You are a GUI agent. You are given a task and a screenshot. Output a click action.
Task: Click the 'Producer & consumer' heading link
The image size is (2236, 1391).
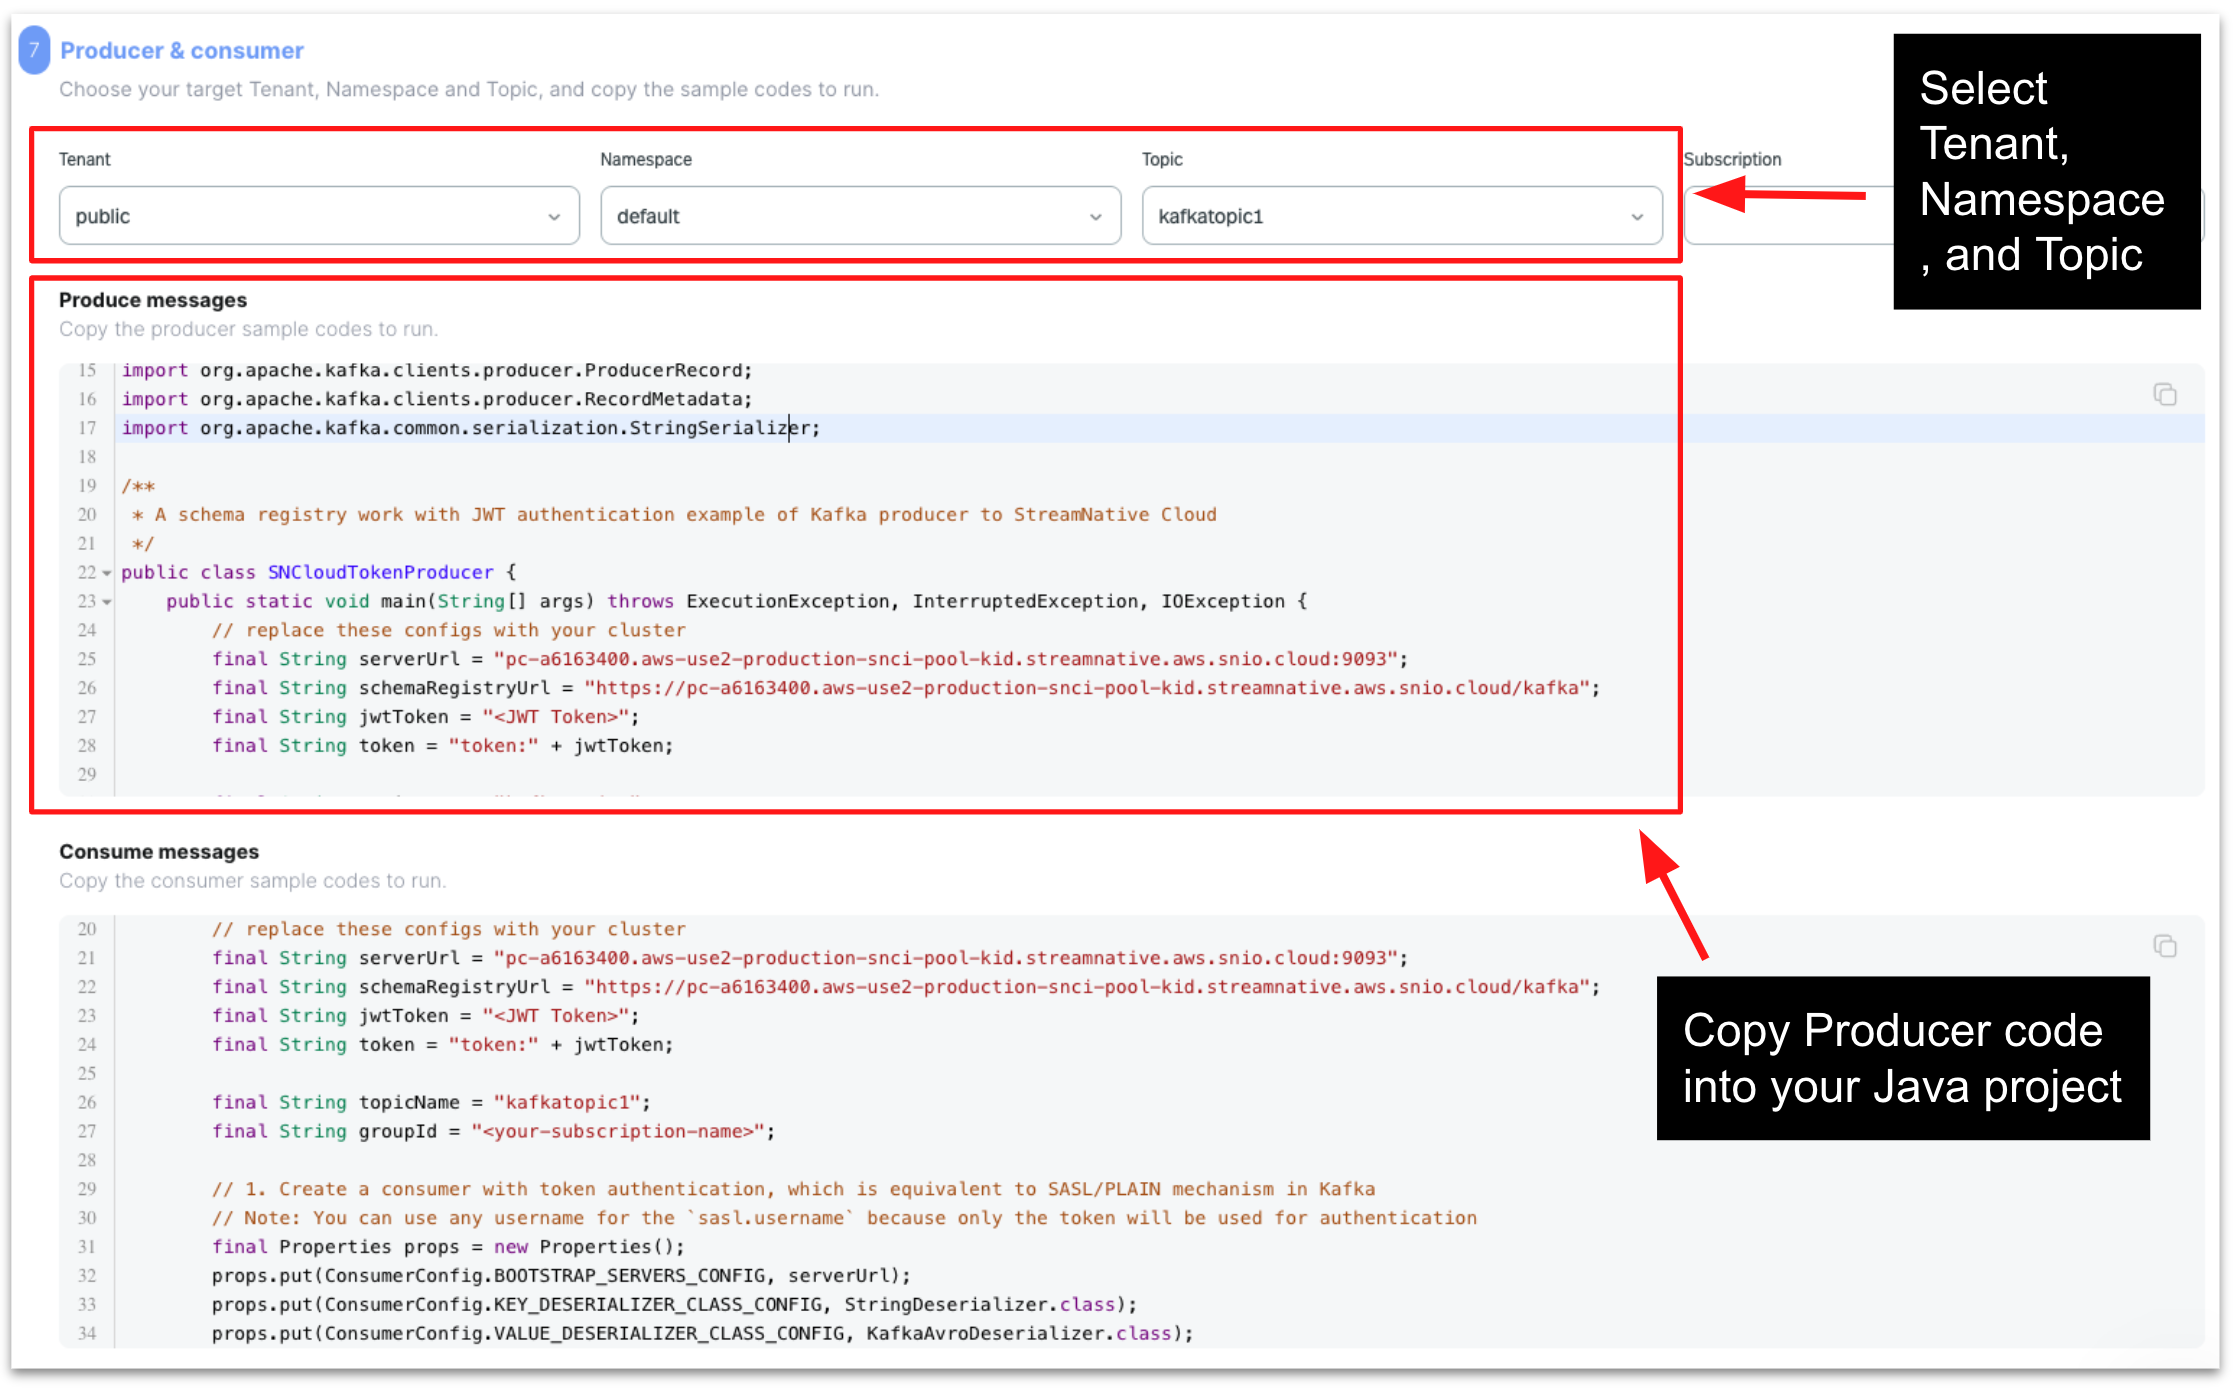181,50
